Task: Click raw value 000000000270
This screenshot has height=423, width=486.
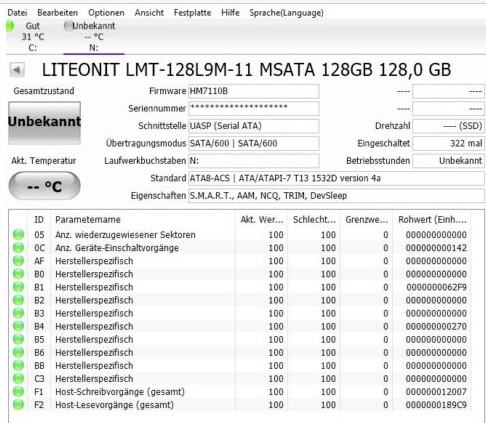Action: pos(436,326)
